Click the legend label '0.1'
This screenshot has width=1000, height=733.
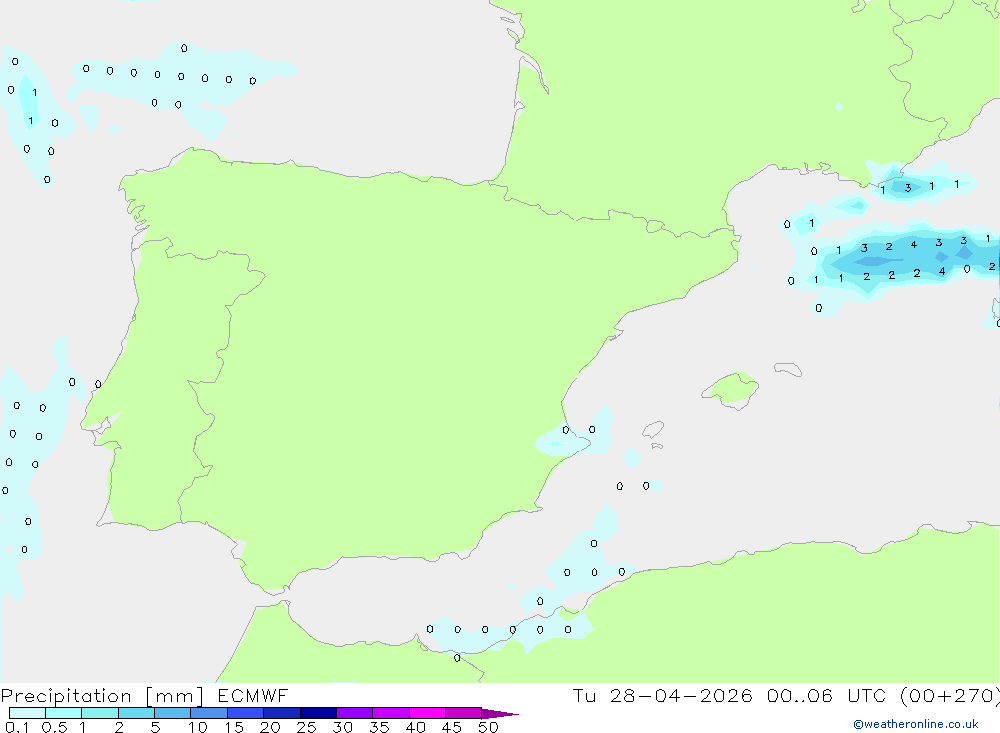(17, 727)
